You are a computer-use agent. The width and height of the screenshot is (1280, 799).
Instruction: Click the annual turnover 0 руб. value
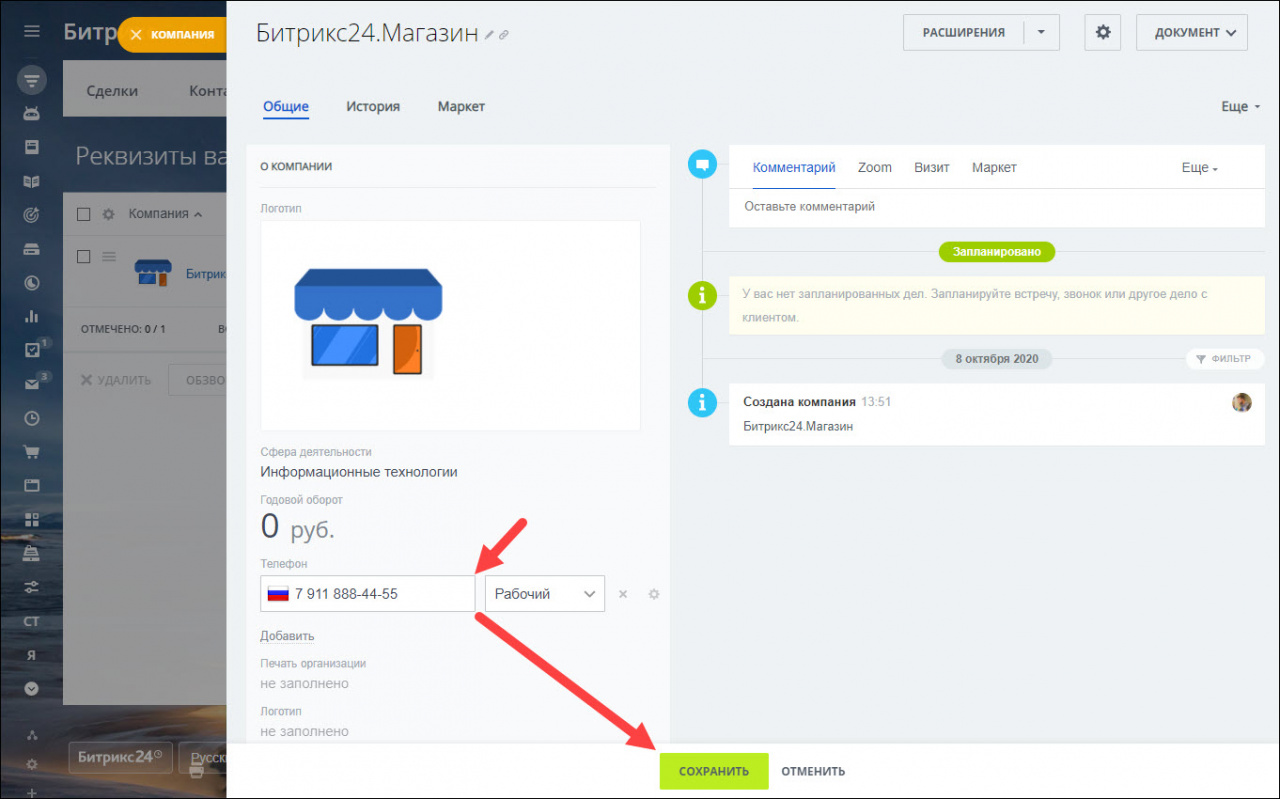[298, 527]
